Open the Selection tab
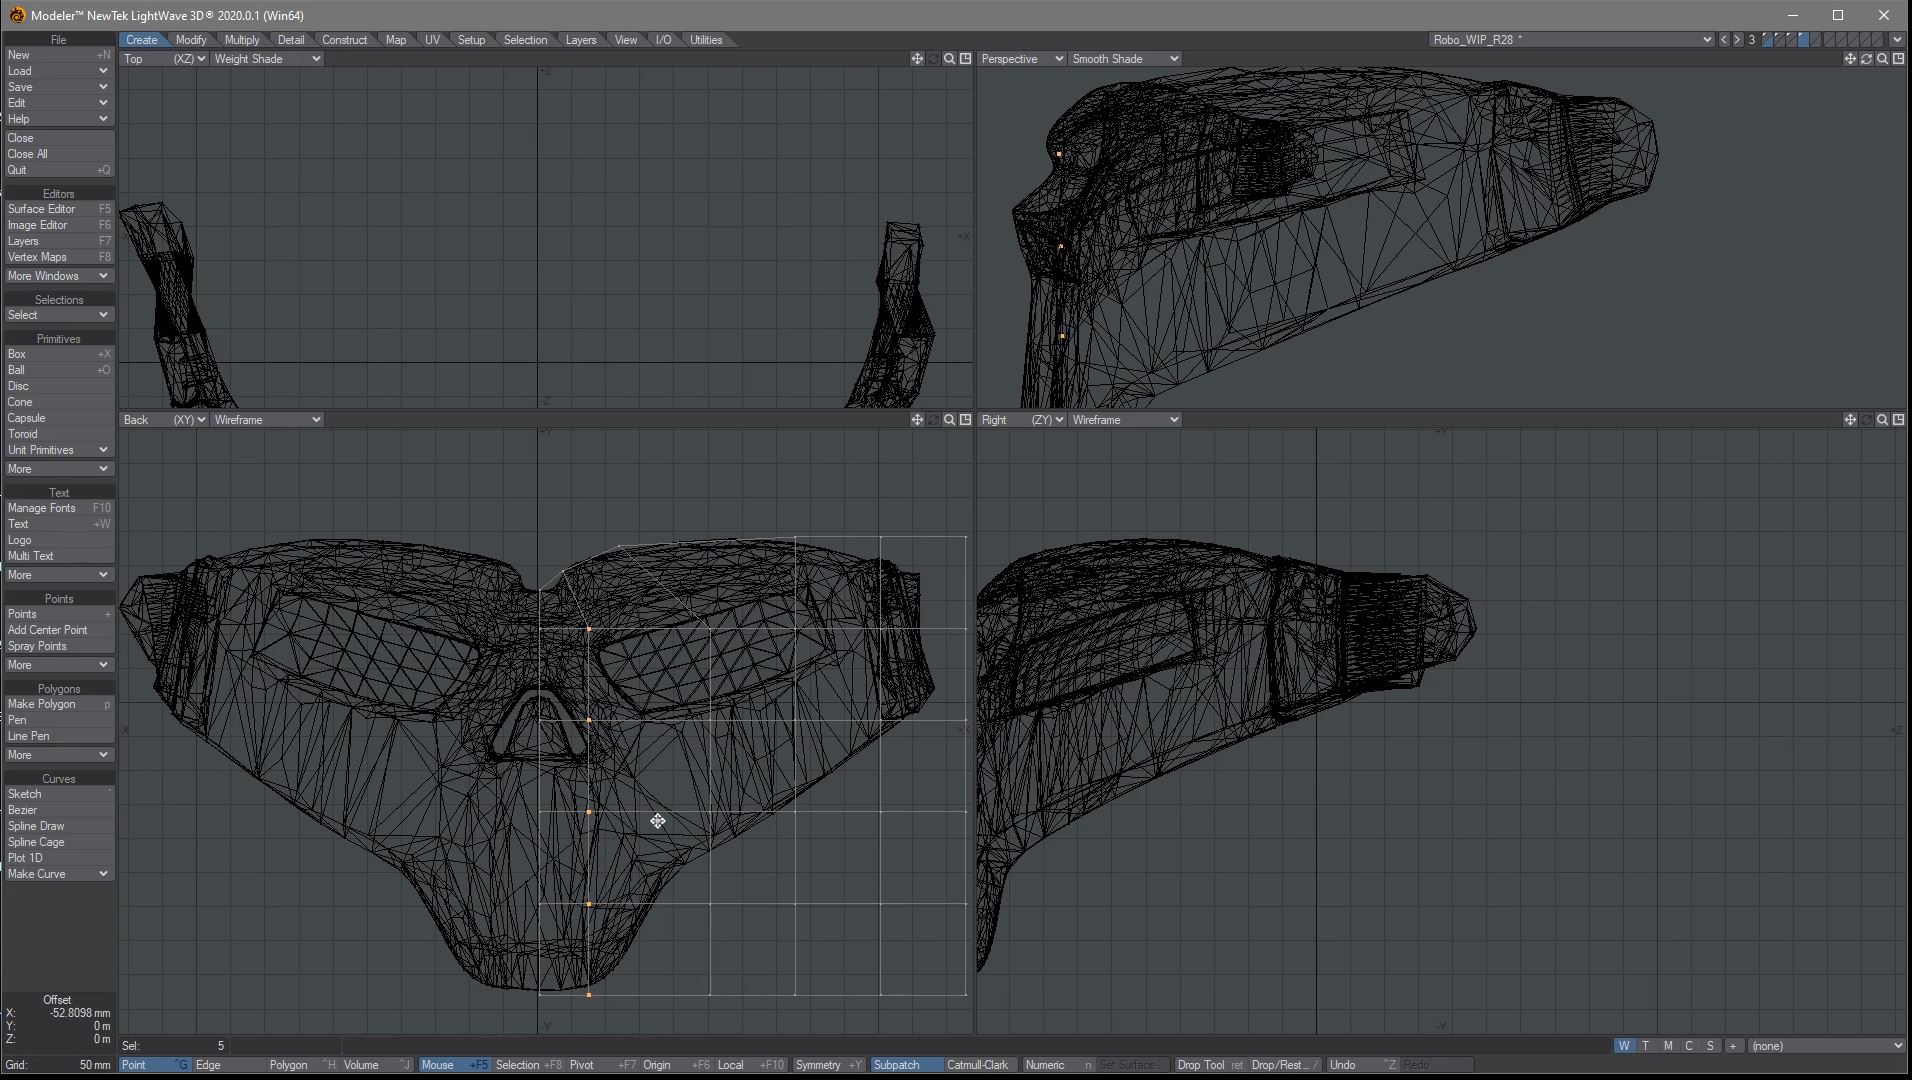The image size is (1912, 1080). [525, 40]
